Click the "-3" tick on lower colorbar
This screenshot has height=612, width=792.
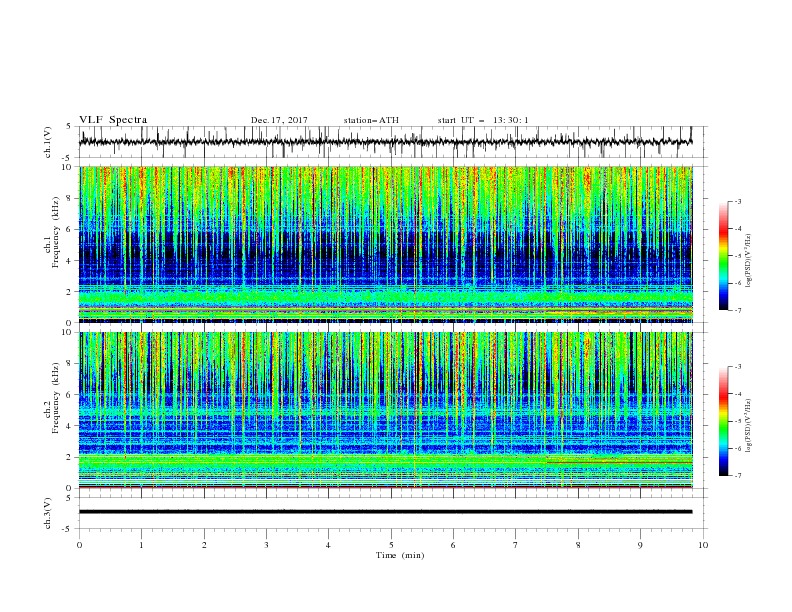click(x=738, y=367)
